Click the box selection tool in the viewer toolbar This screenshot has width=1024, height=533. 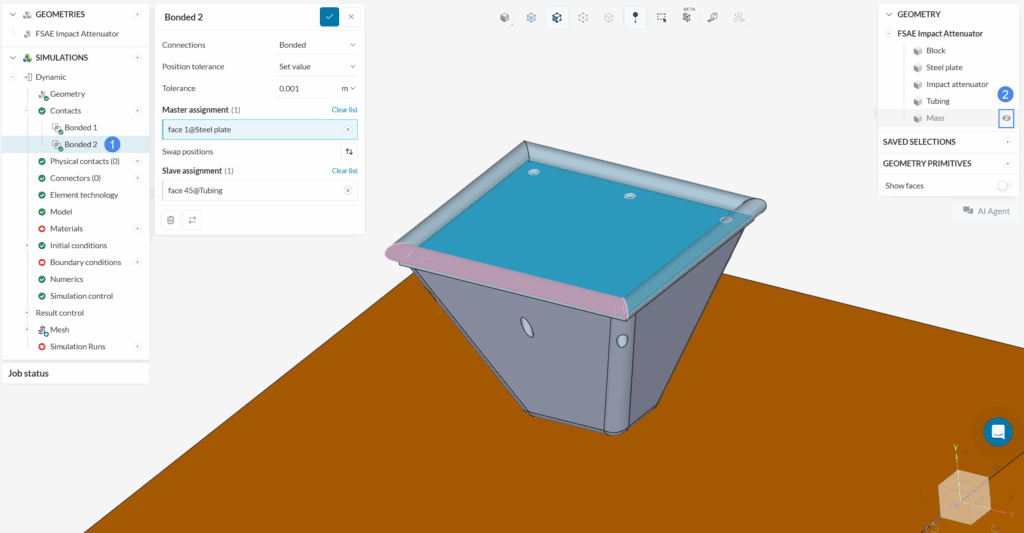(661, 17)
